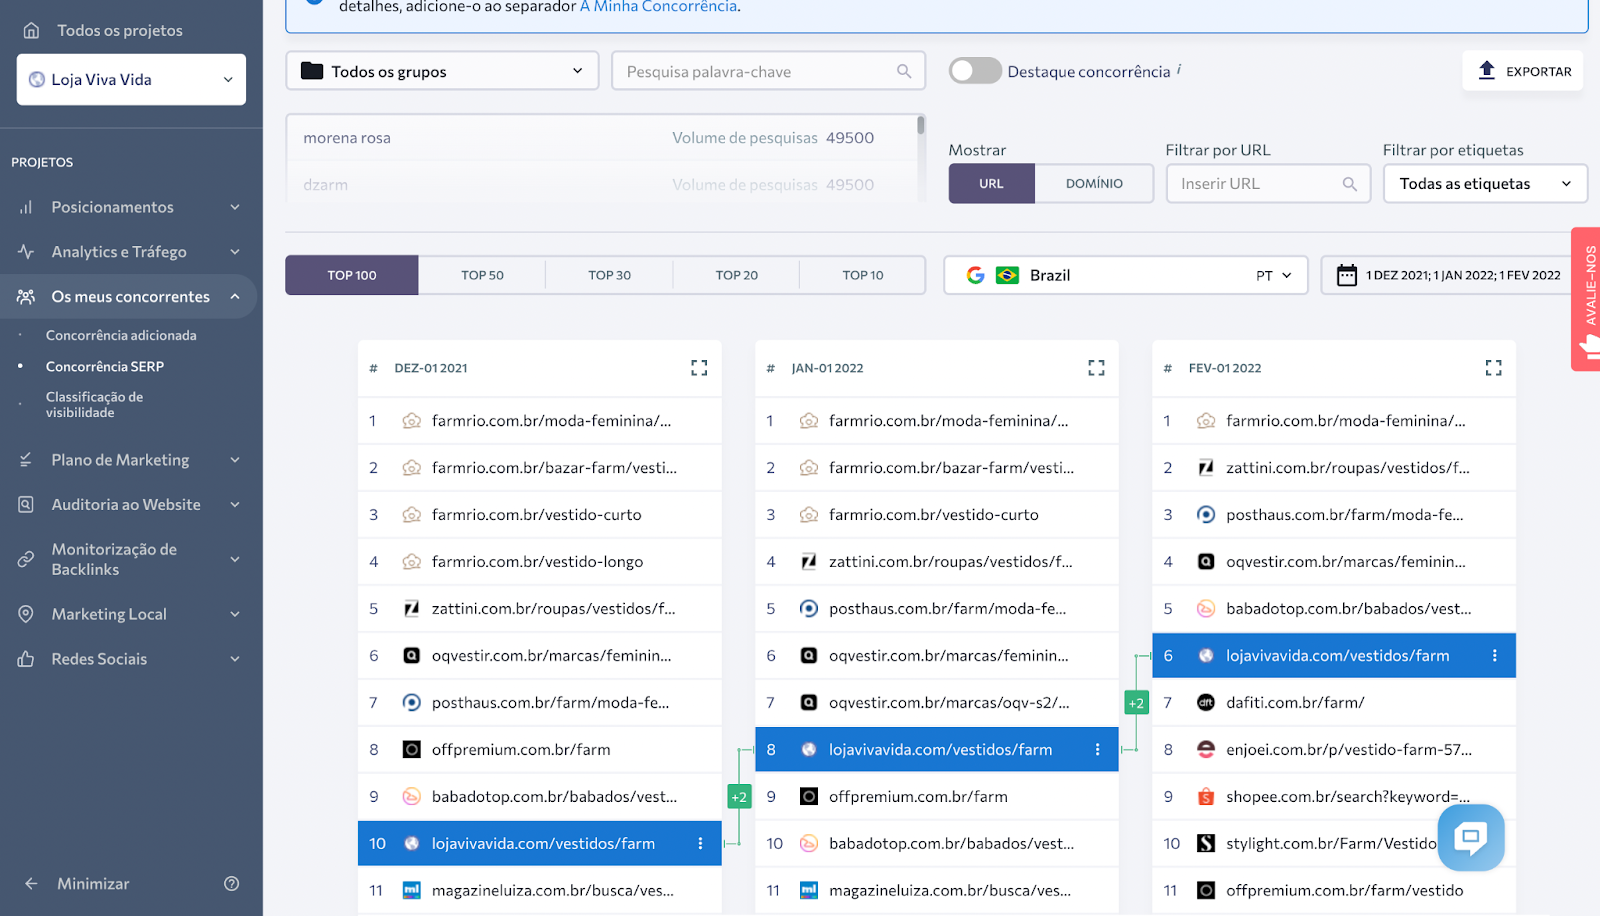Select the TOP 20 tab
Screen dimensions: 1600x916
click(x=736, y=275)
